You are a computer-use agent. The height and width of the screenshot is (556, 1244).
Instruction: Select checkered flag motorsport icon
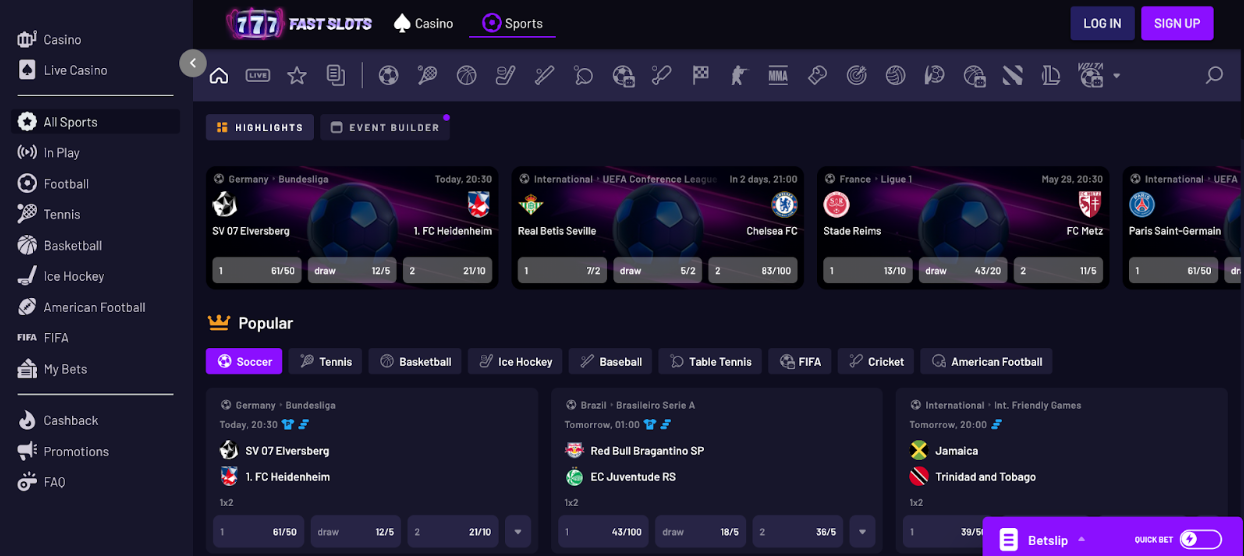pos(701,75)
